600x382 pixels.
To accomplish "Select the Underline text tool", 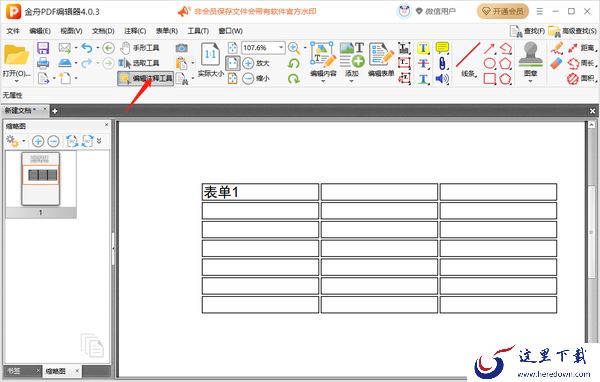I will tap(423, 79).
